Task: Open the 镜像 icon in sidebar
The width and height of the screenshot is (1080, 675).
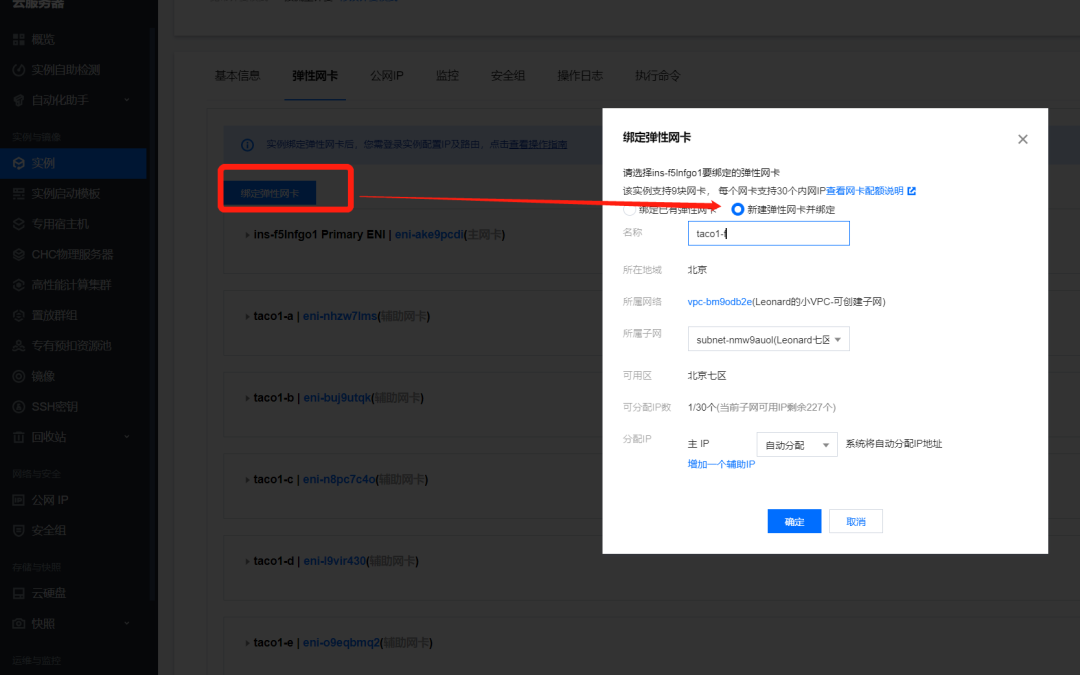Action: pos(19,376)
